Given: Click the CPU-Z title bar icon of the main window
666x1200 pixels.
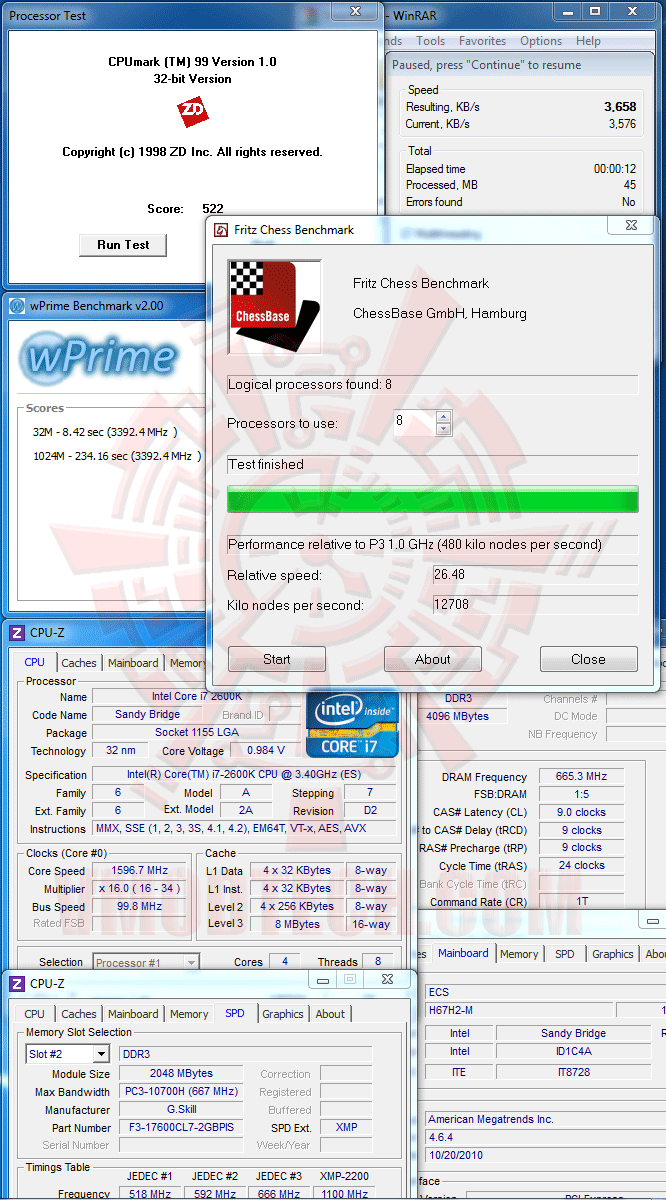Looking at the screenshot, I should point(17,632).
